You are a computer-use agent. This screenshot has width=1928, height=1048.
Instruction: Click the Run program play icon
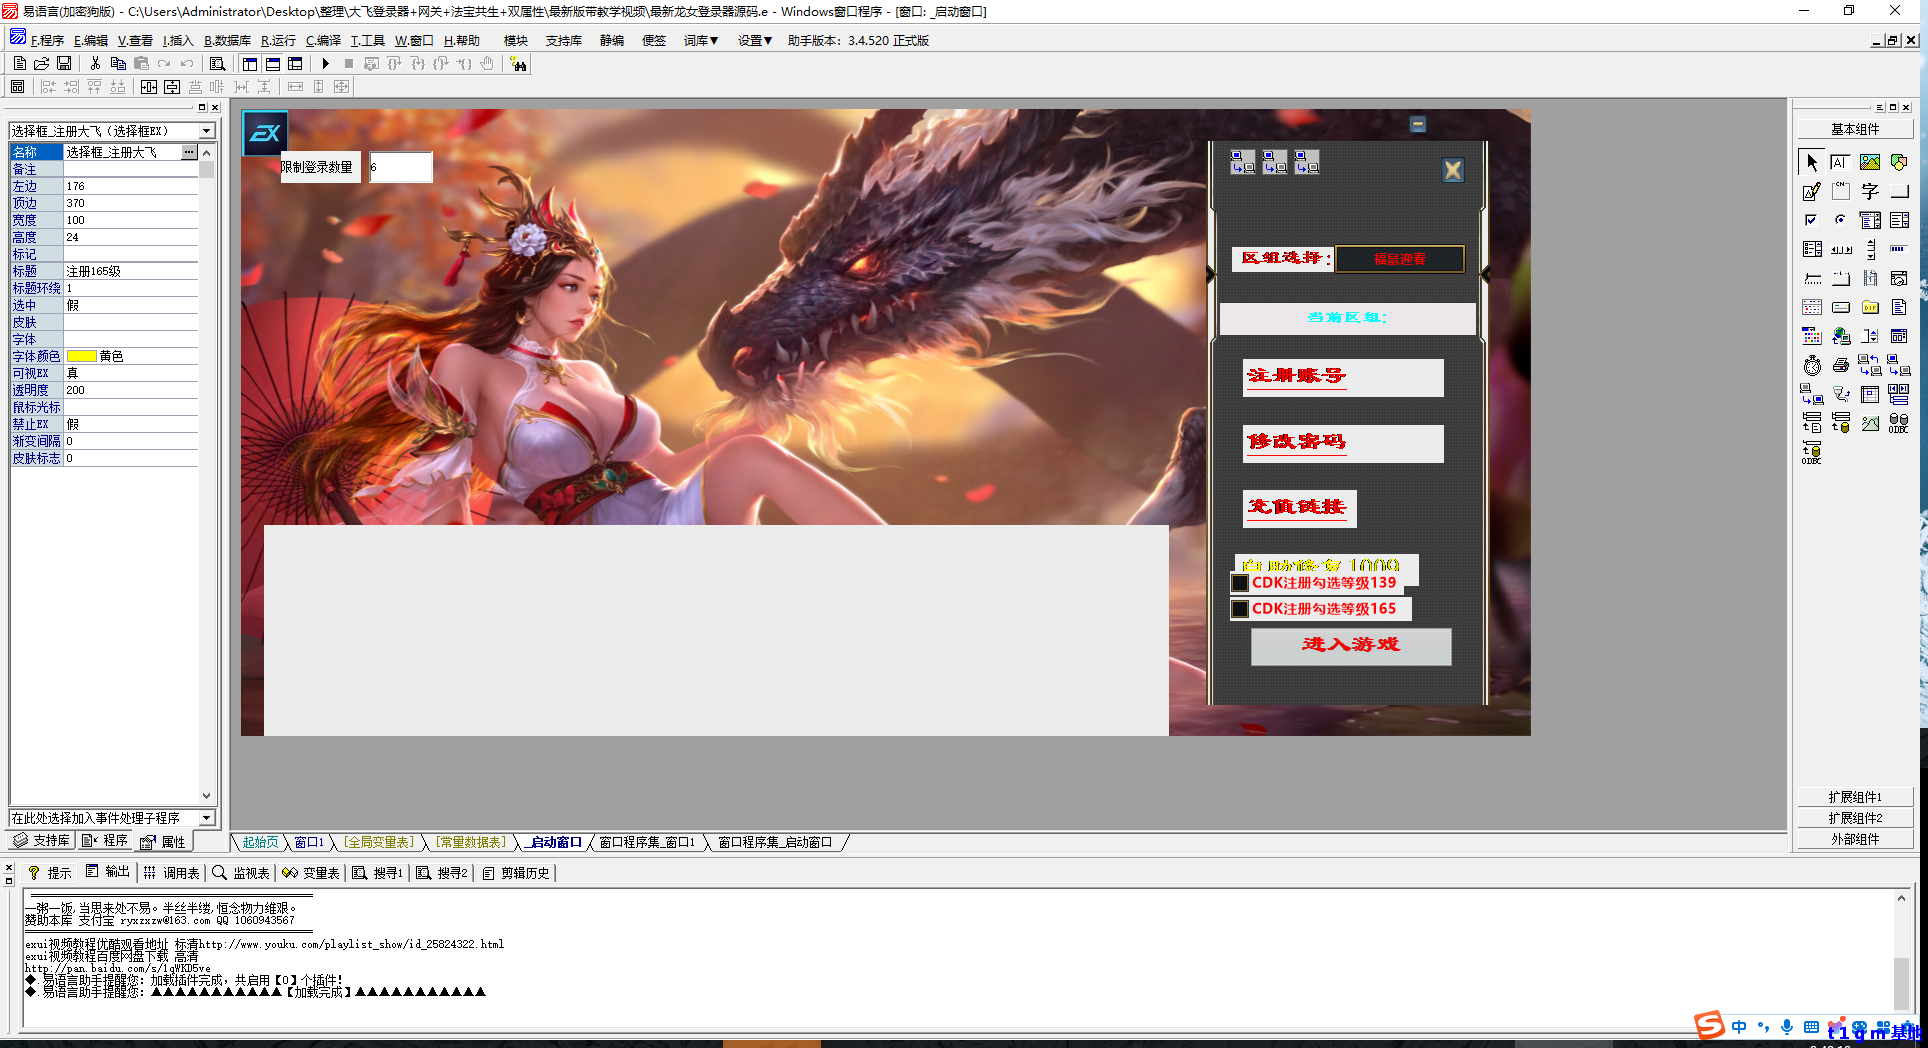click(325, 64)
